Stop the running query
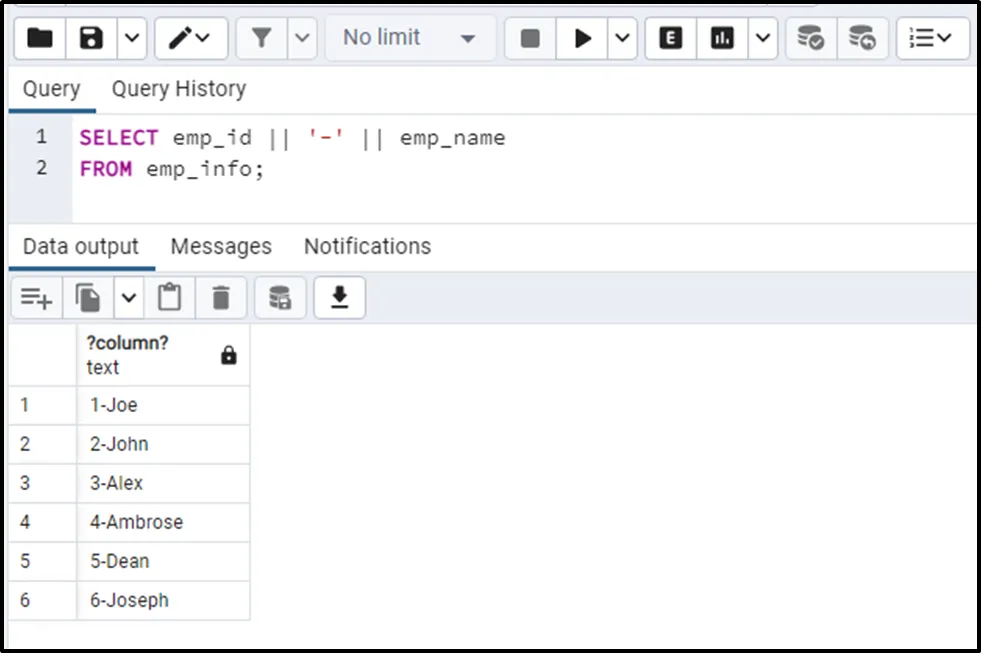 (x=530, y=38)
